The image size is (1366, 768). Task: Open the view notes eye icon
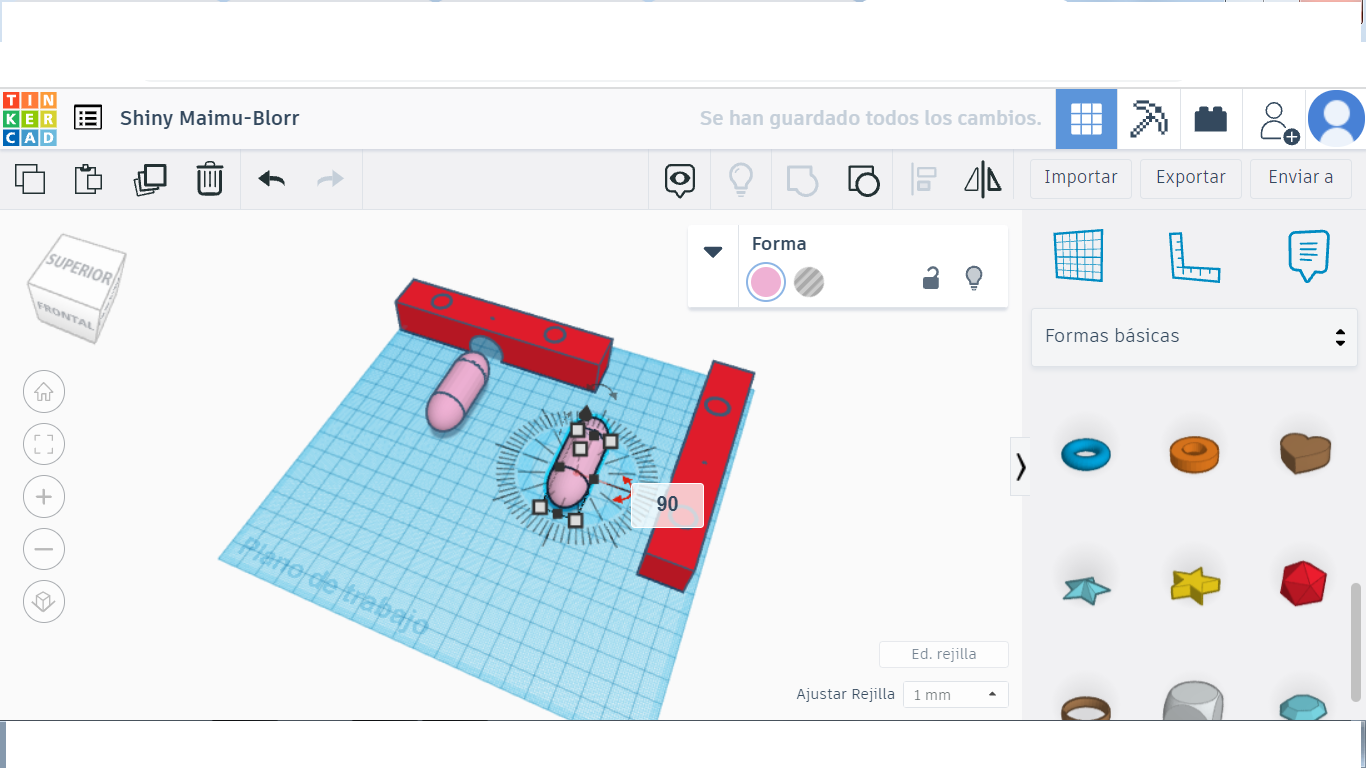[x=680, y=180]
